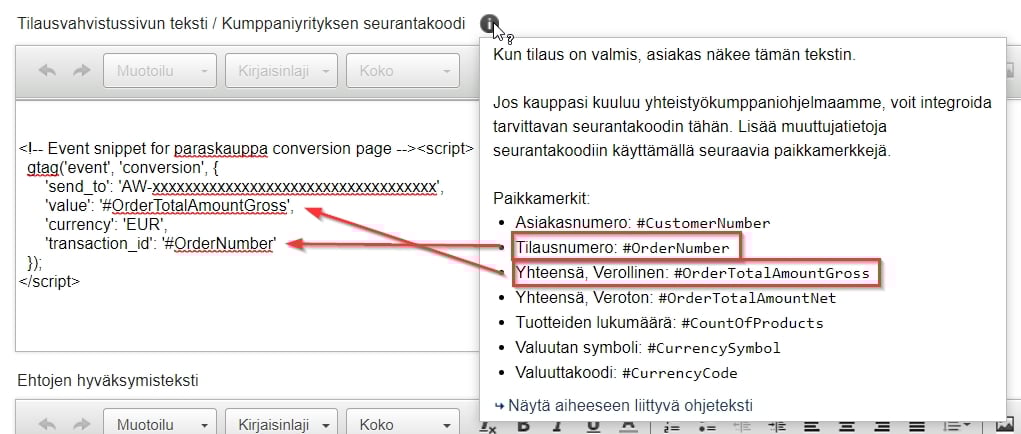Open the line height dropdown icon
Viewport: 1021px width, 434px height.
(x=957, y=427)
